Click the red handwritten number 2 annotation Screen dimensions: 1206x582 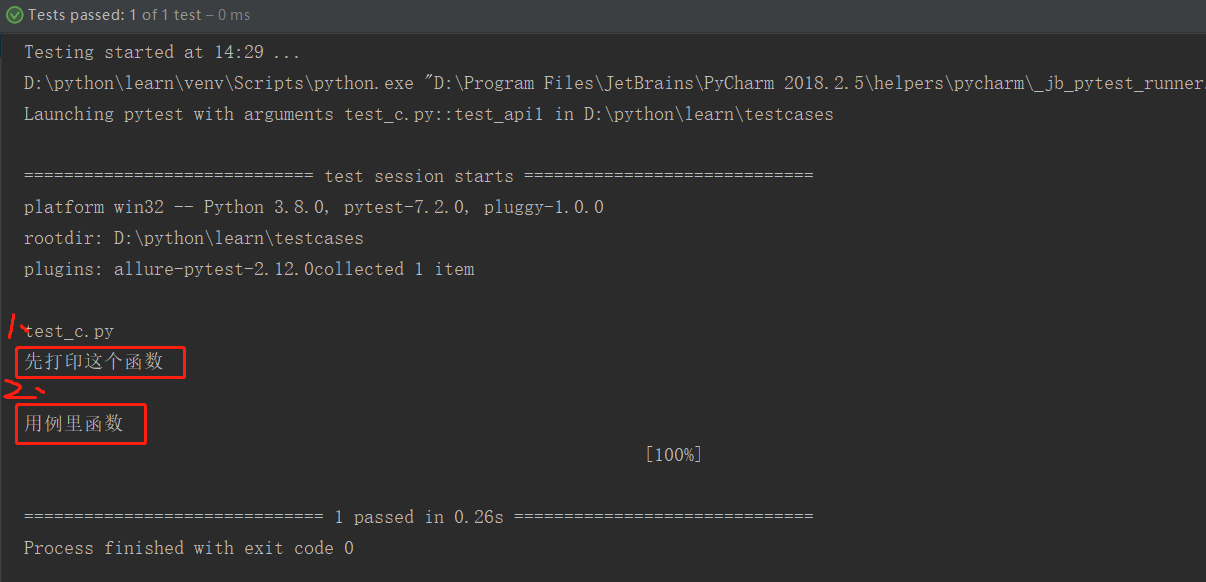(x=22, y=390)
